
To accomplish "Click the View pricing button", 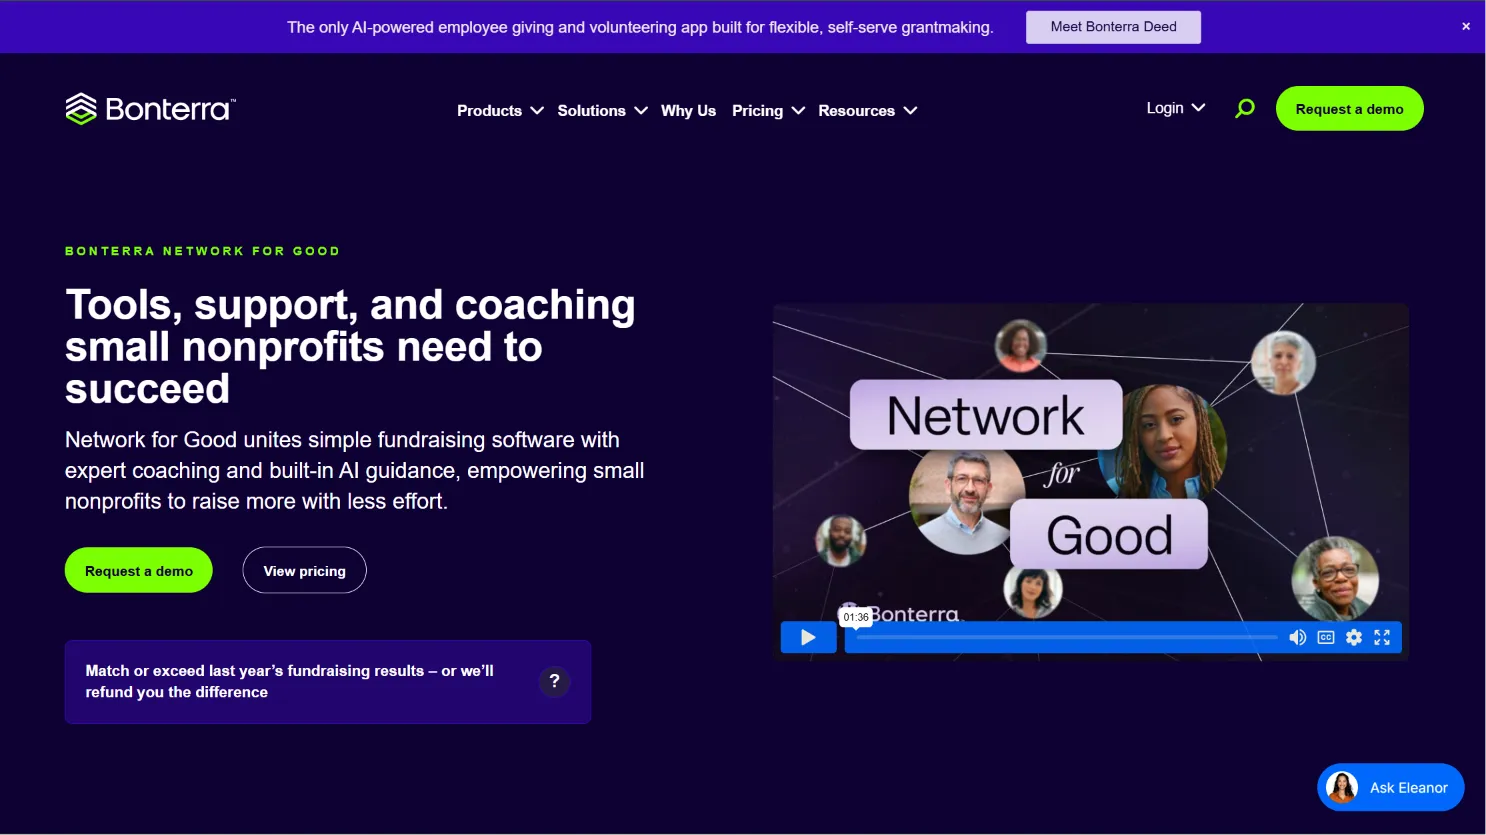I will pyautogui.click(x=304, y=570).
